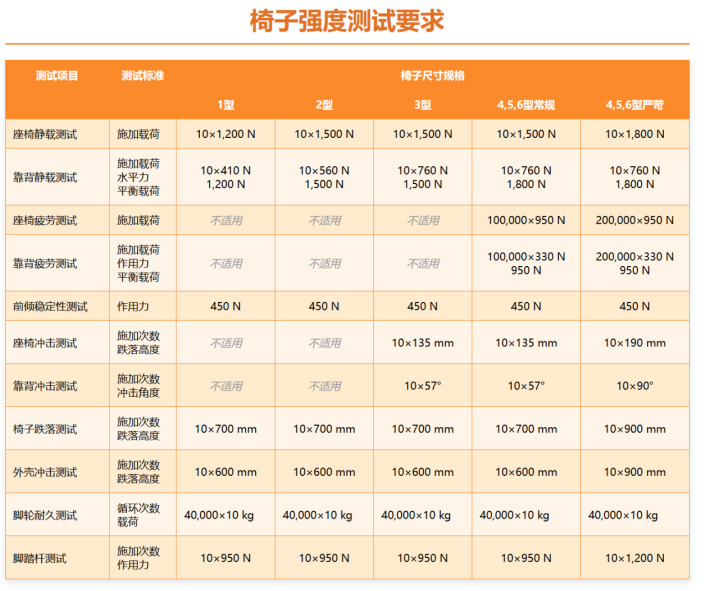Click the 10×90° cell
The height and width of the screenshot is (591, 709).
coord(635,386)
